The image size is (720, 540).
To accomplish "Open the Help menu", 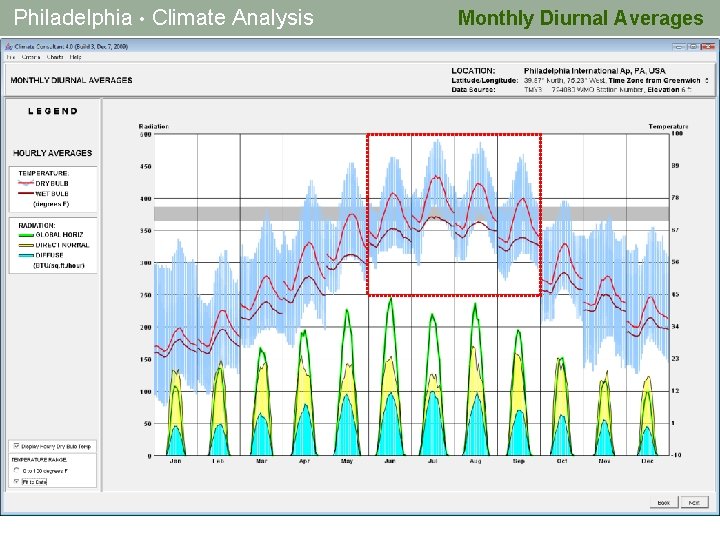I will 76,57.
